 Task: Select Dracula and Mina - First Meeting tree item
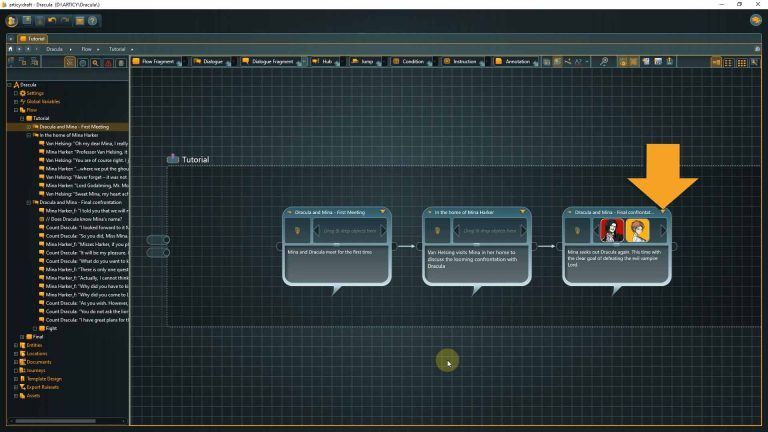click(74, 127)
